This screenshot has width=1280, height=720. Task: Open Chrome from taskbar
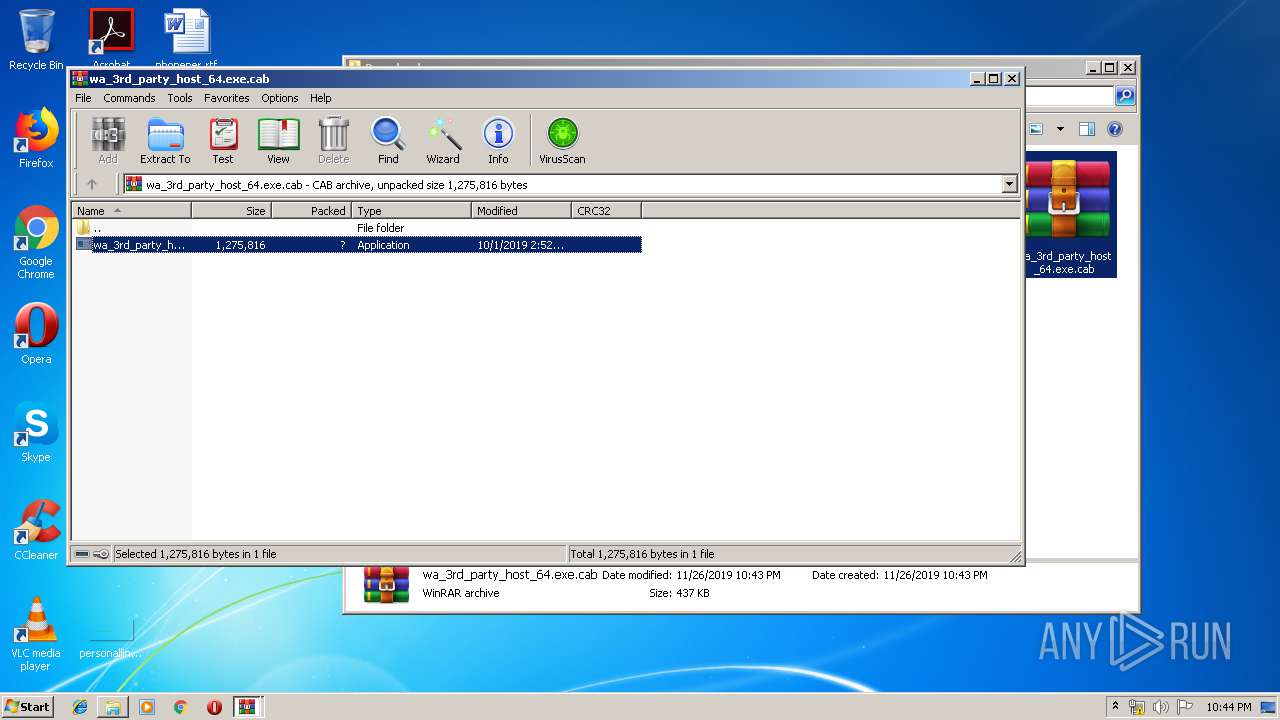coord(180,707)
